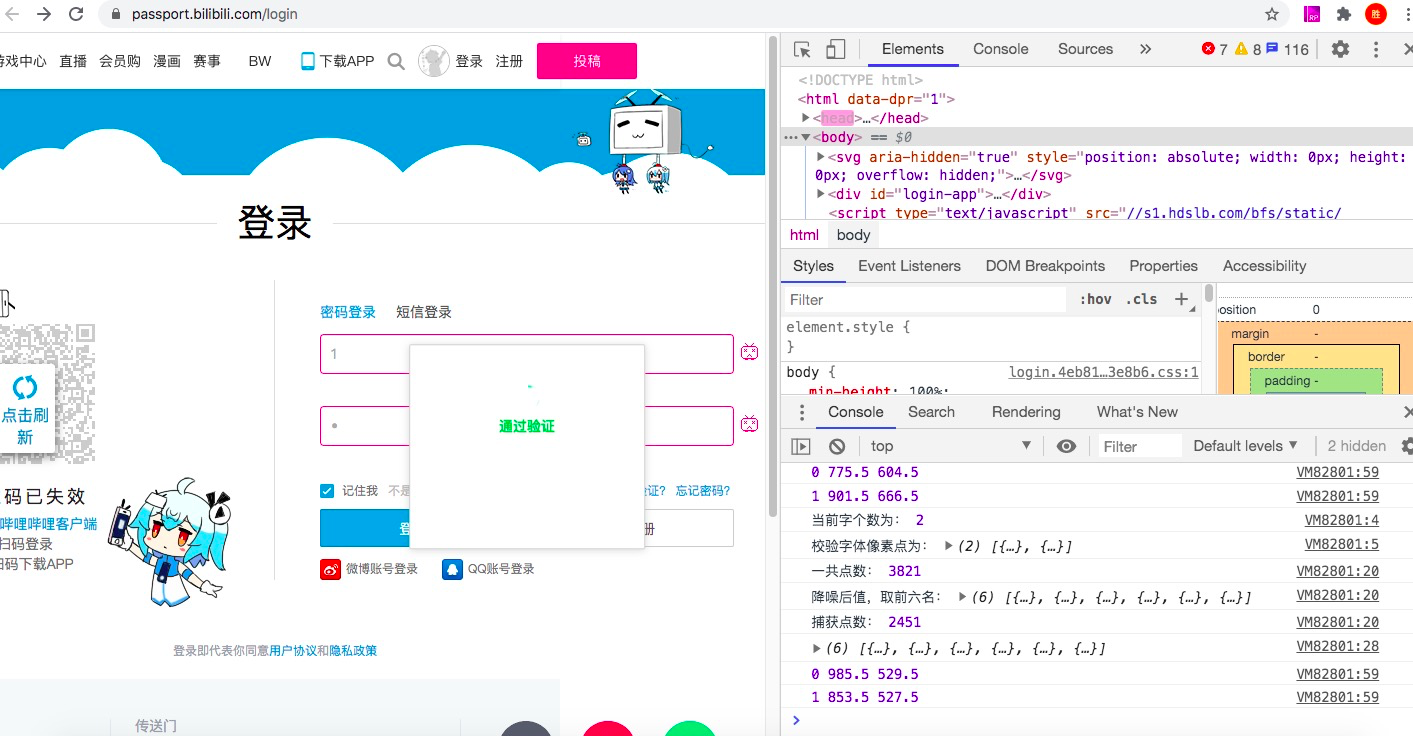Screen dimensions: 1413x736
Task: Expand the svg aria-hidden node
Action: tap(821, 156)
